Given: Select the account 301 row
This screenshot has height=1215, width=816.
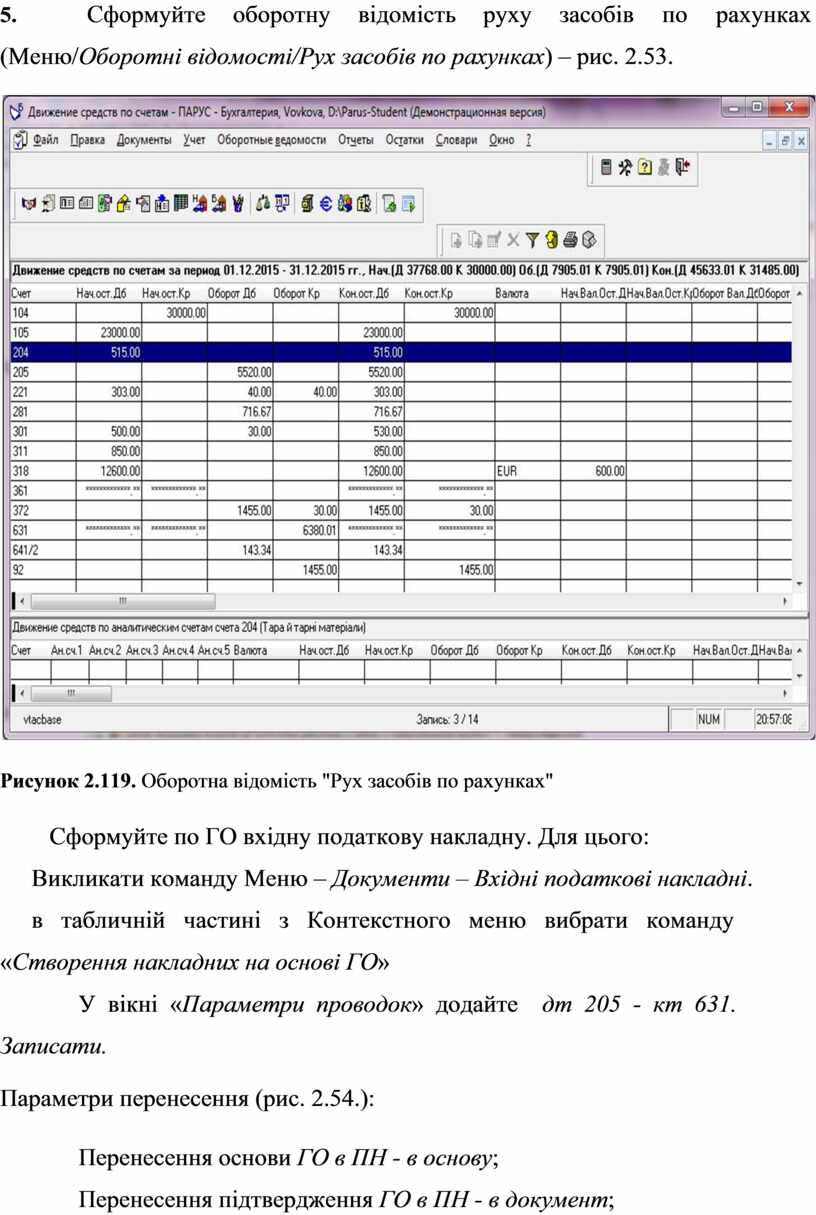Looking at the screenshot, I should pos(400,432).
